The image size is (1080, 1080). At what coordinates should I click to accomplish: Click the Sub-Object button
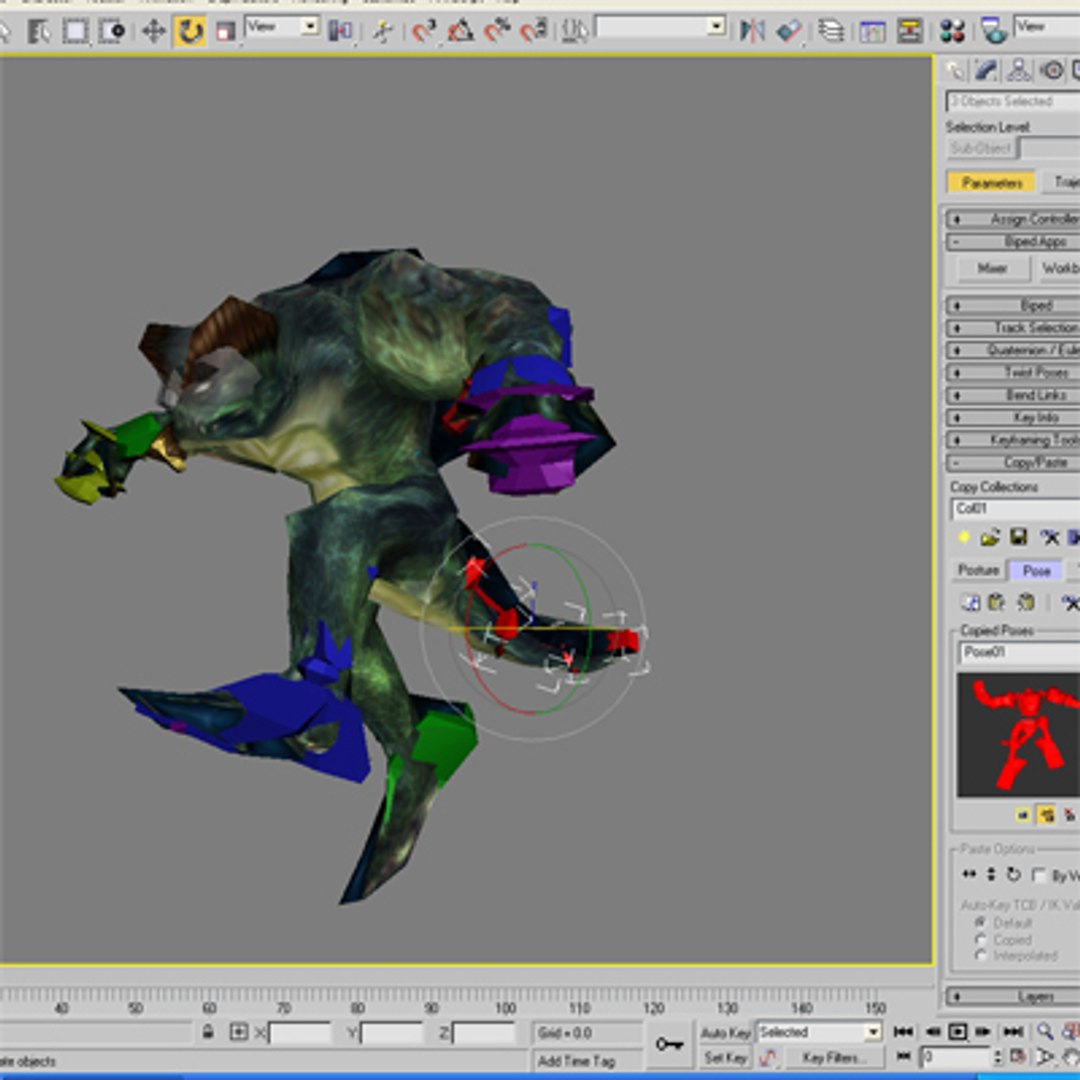coord(981,148)
